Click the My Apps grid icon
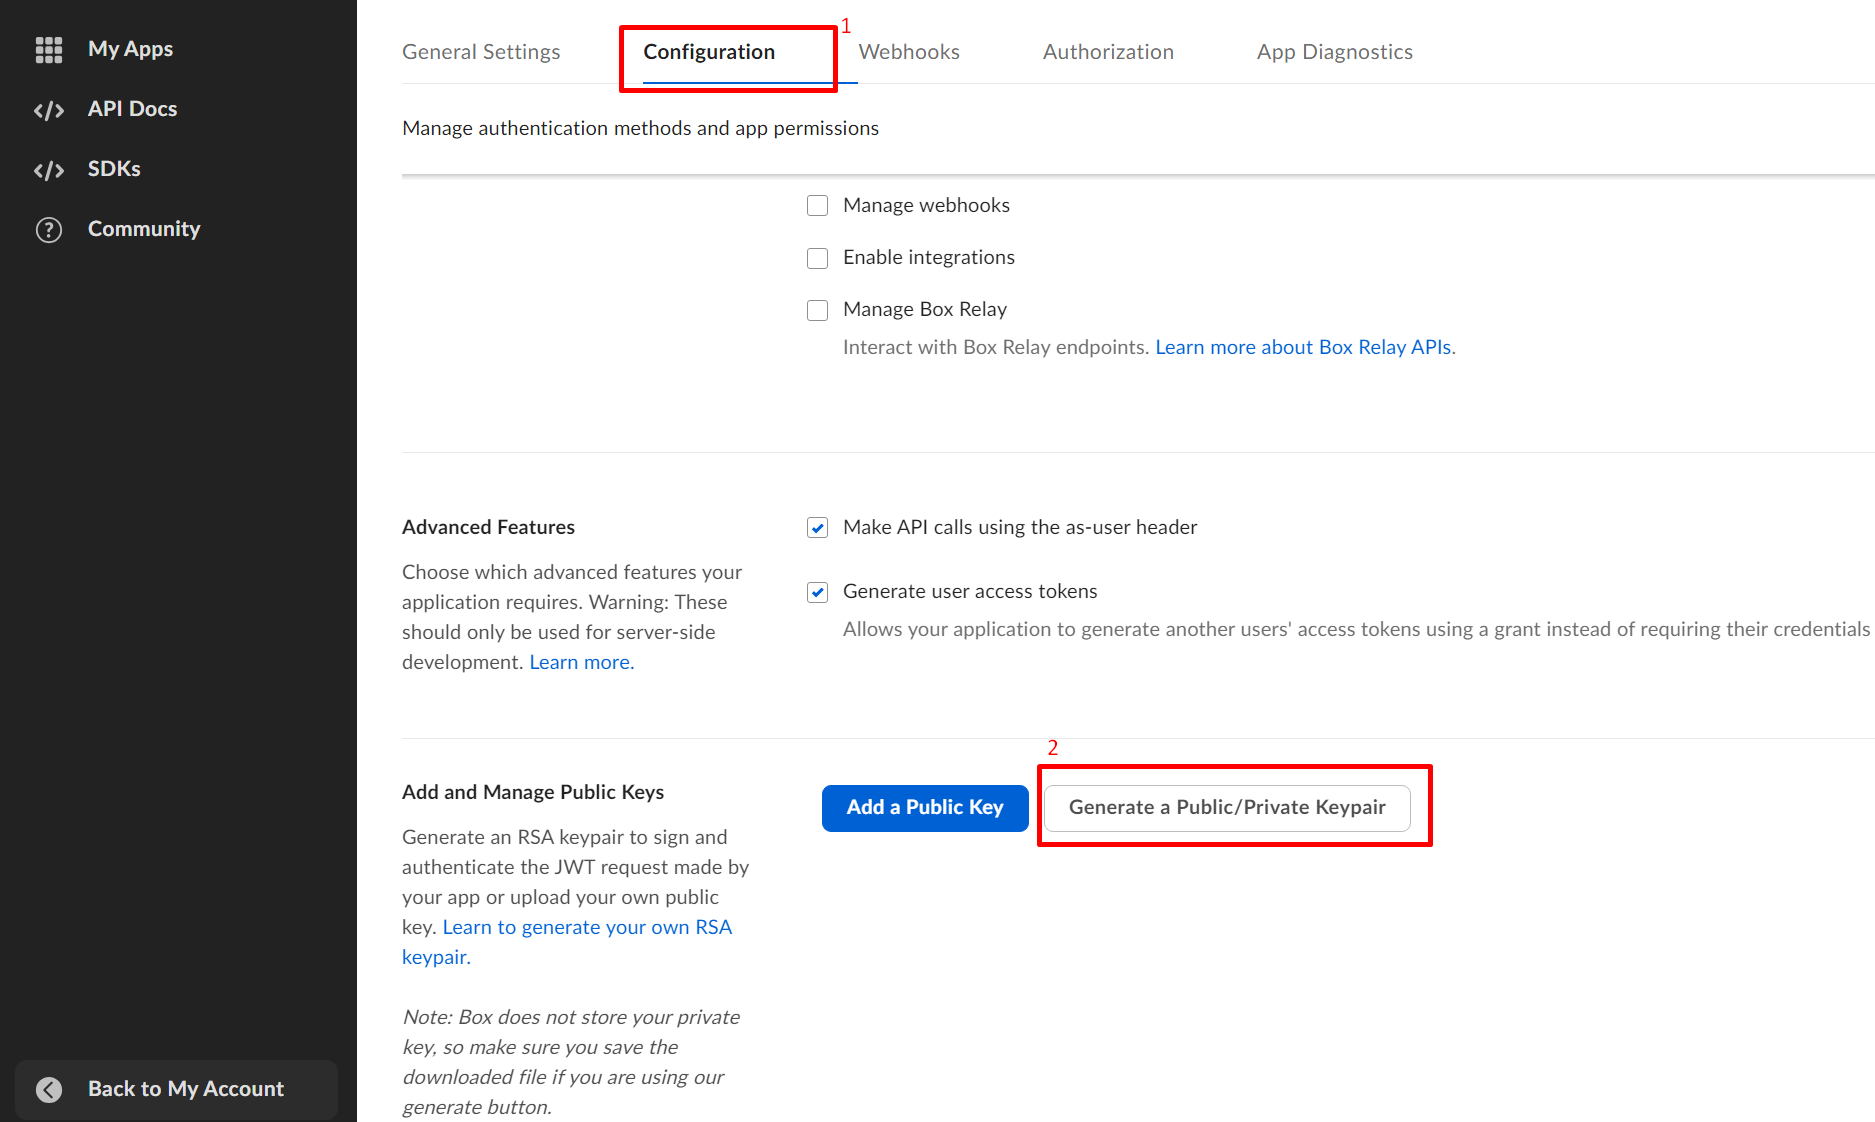1875x1122 pixels. click(x=49, y=49)
